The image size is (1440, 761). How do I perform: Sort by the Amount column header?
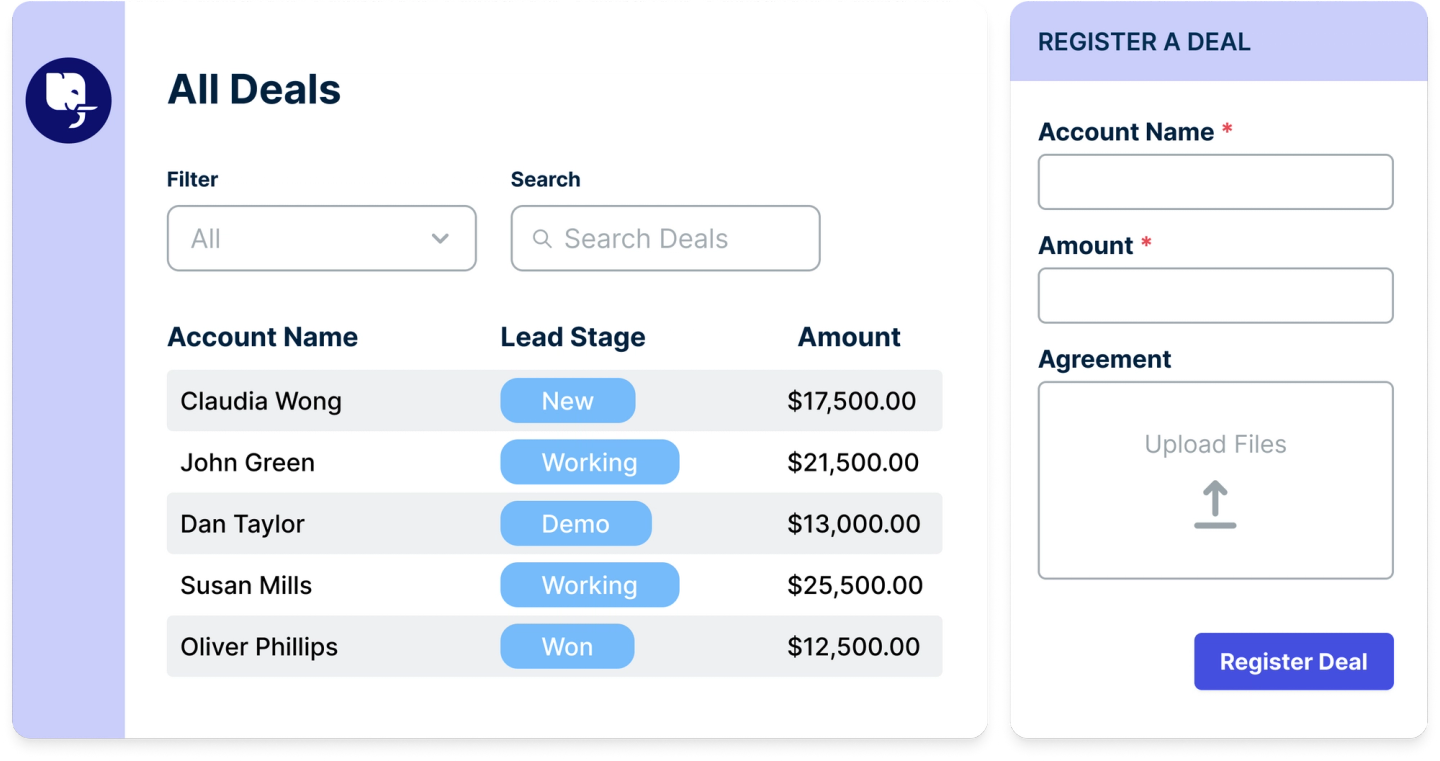point(848,337)
